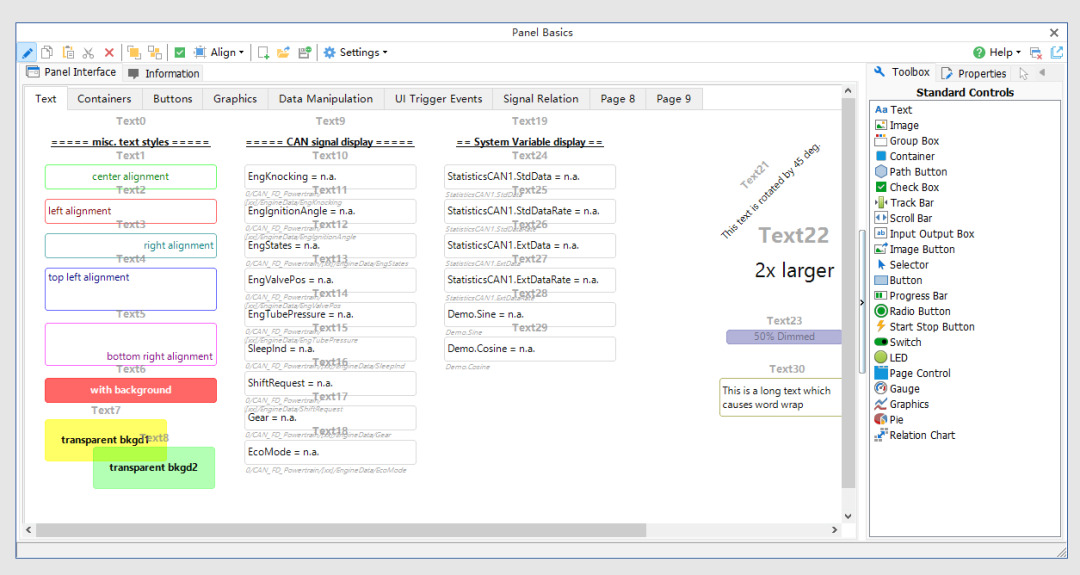Click the red X delete icon
Screen dimensions: 1080x575
109,52
